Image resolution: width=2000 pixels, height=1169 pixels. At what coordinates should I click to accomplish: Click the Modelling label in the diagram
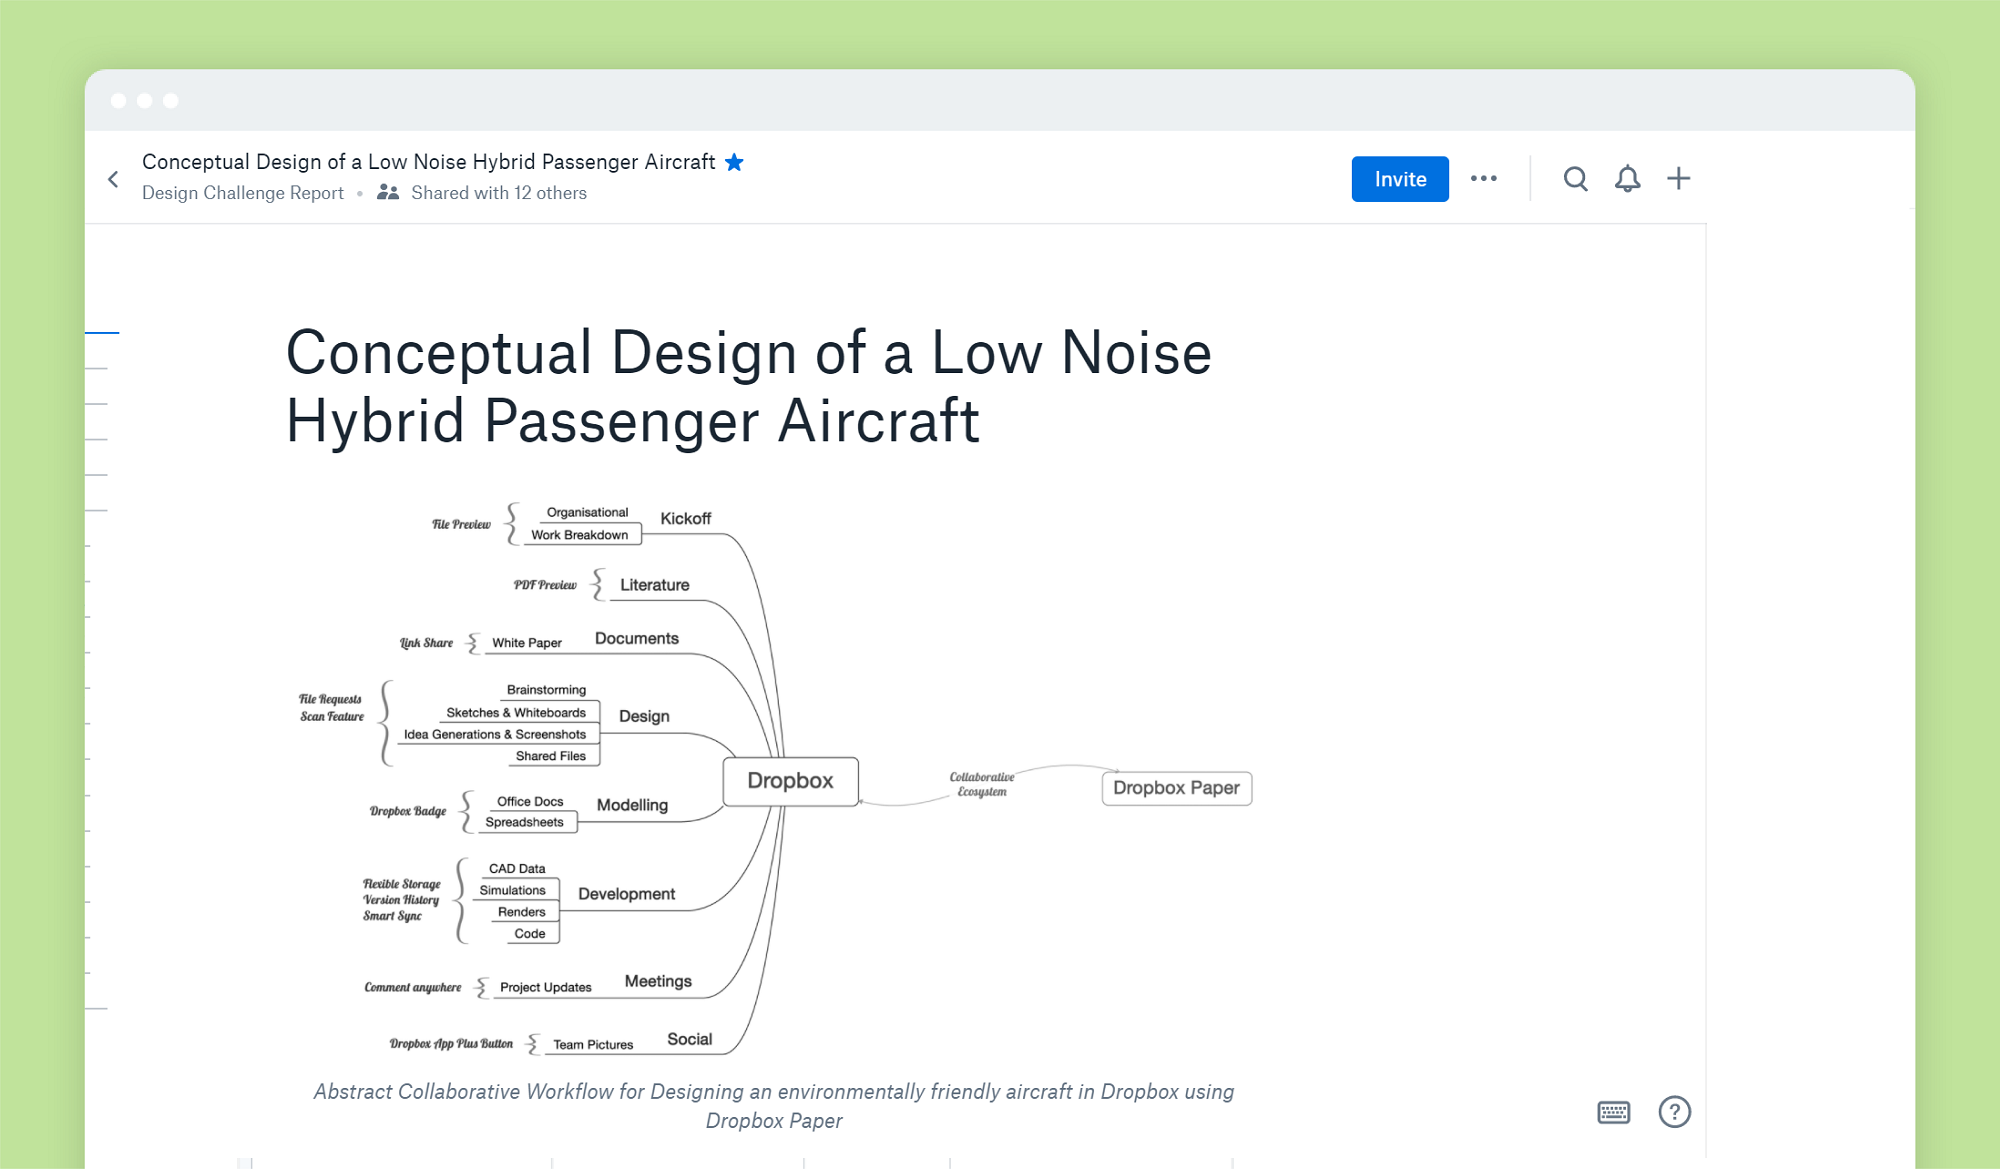click(x=632, y=805)
